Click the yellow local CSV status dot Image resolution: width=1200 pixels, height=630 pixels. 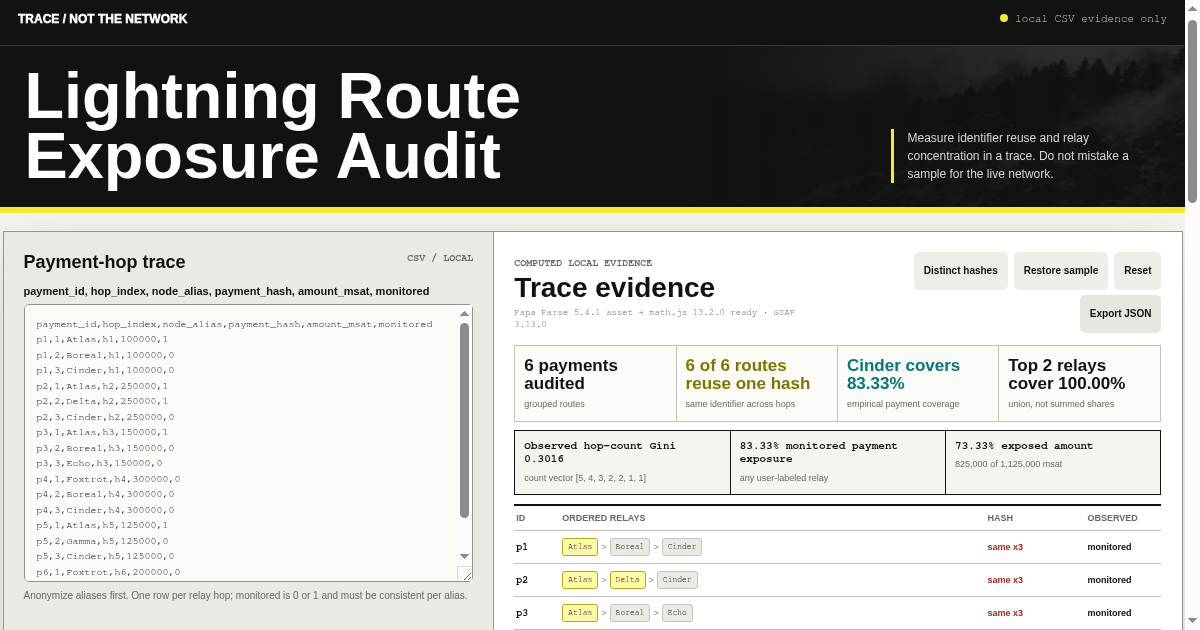coord(1004,18)
